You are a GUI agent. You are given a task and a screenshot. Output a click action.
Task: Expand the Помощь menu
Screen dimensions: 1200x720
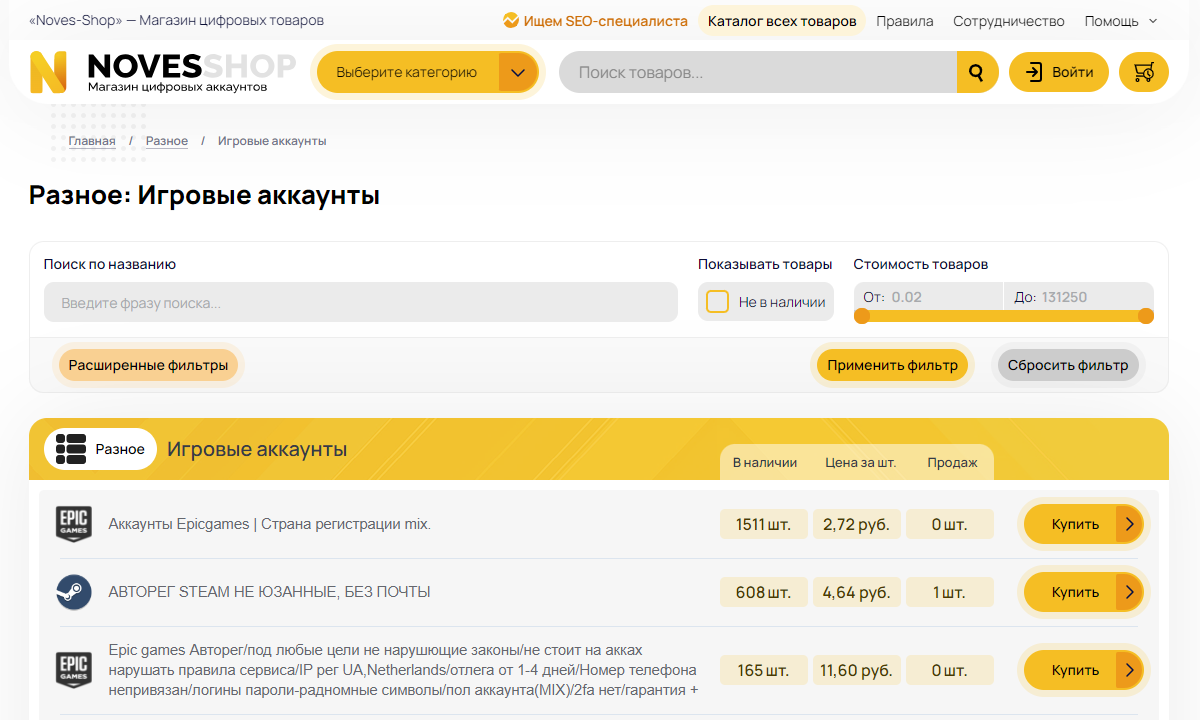coord(1121,20)
